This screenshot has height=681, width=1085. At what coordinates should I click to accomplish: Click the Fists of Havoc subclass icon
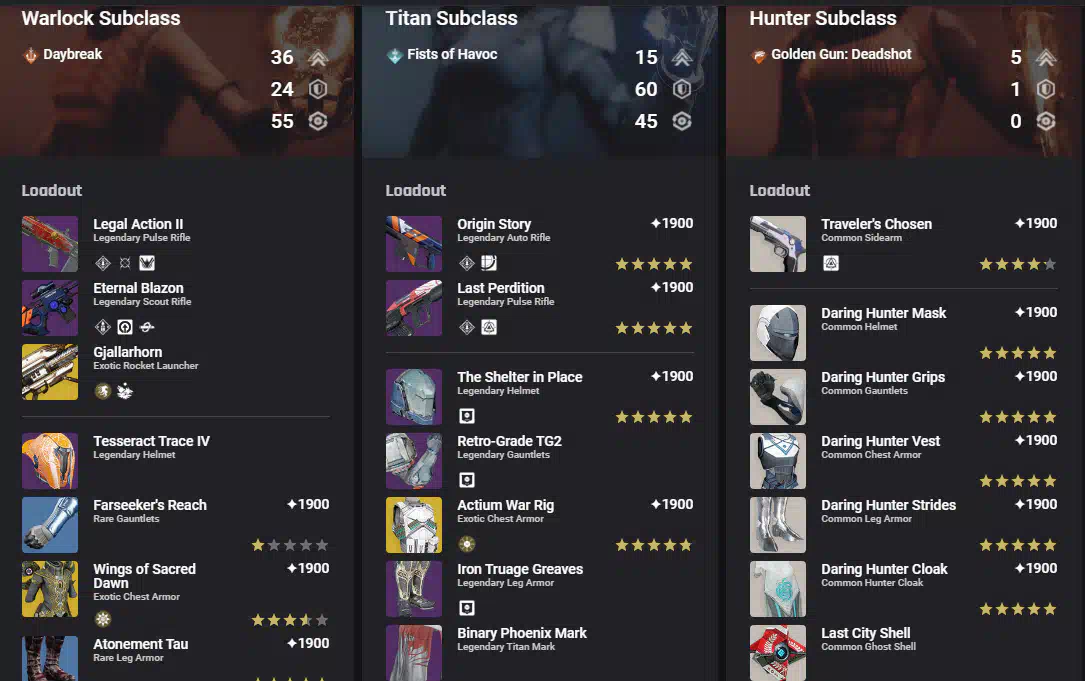pyautogui.click(x=394, y=55)
